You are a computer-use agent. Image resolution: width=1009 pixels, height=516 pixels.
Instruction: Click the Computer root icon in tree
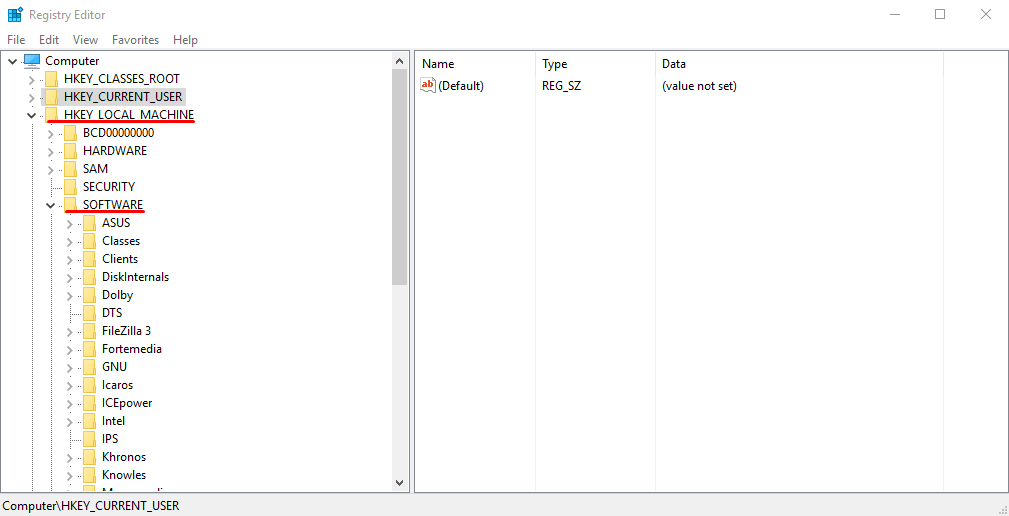coord(32,61)
